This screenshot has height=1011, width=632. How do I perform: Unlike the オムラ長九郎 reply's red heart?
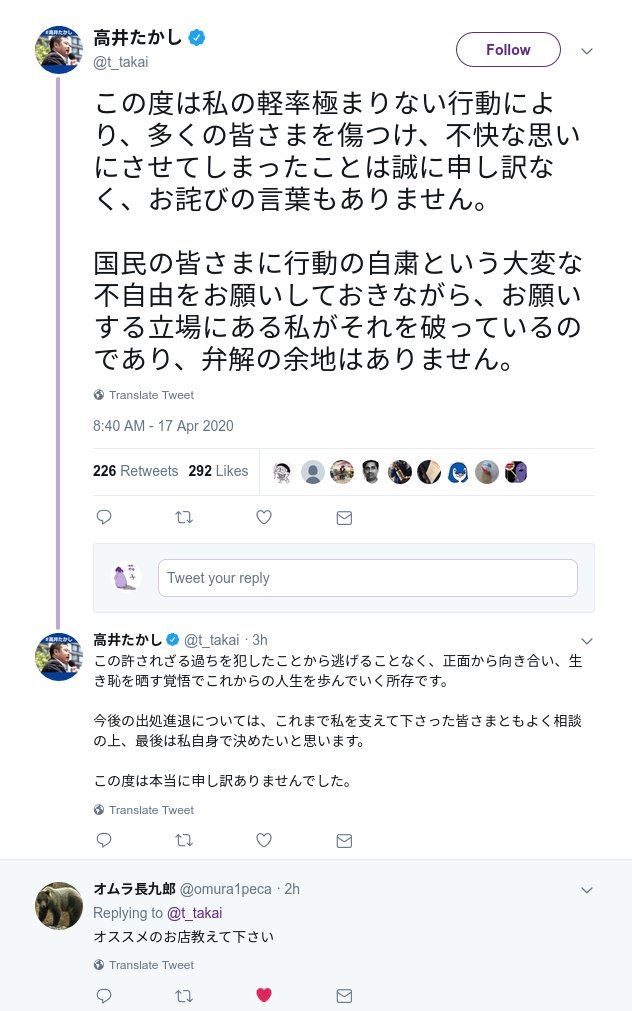click(264, 995)
